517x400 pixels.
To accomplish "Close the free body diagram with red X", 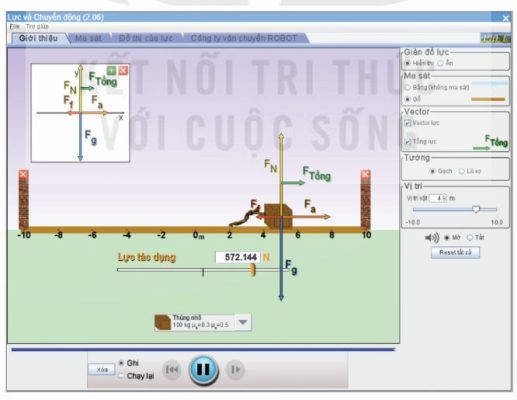I will (123, 70).
